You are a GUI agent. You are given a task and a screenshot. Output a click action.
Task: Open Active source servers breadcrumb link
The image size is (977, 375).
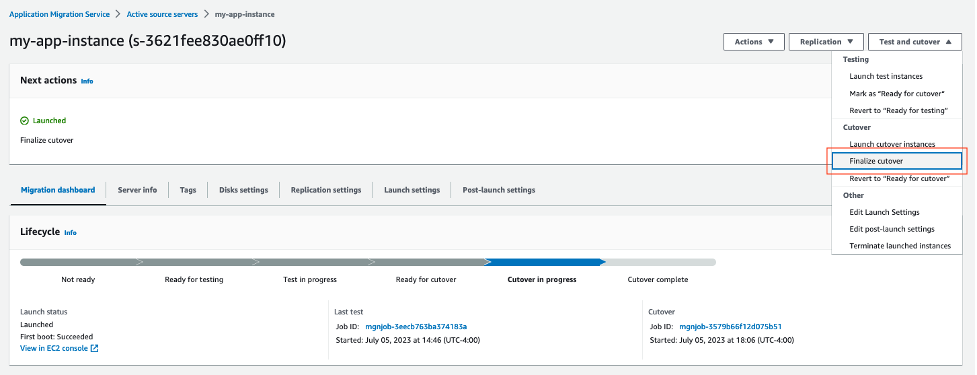pyautogui.click(x=162, y=14)
